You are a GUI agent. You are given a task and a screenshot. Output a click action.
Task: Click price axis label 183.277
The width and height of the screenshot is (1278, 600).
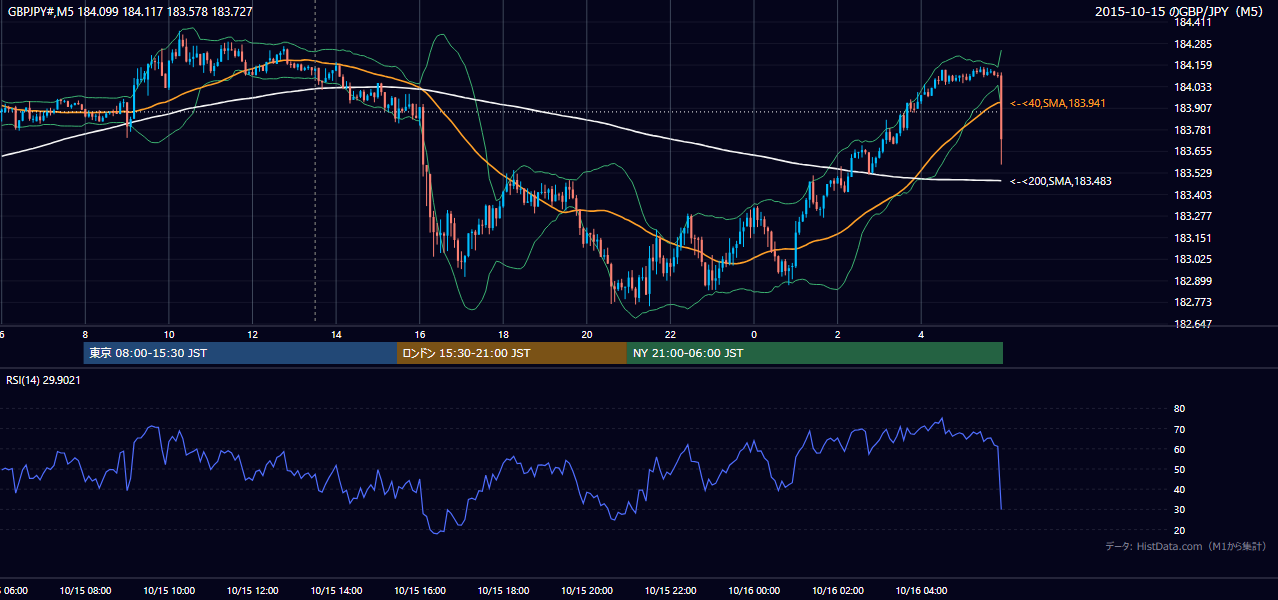click(x=1193, y=216)
